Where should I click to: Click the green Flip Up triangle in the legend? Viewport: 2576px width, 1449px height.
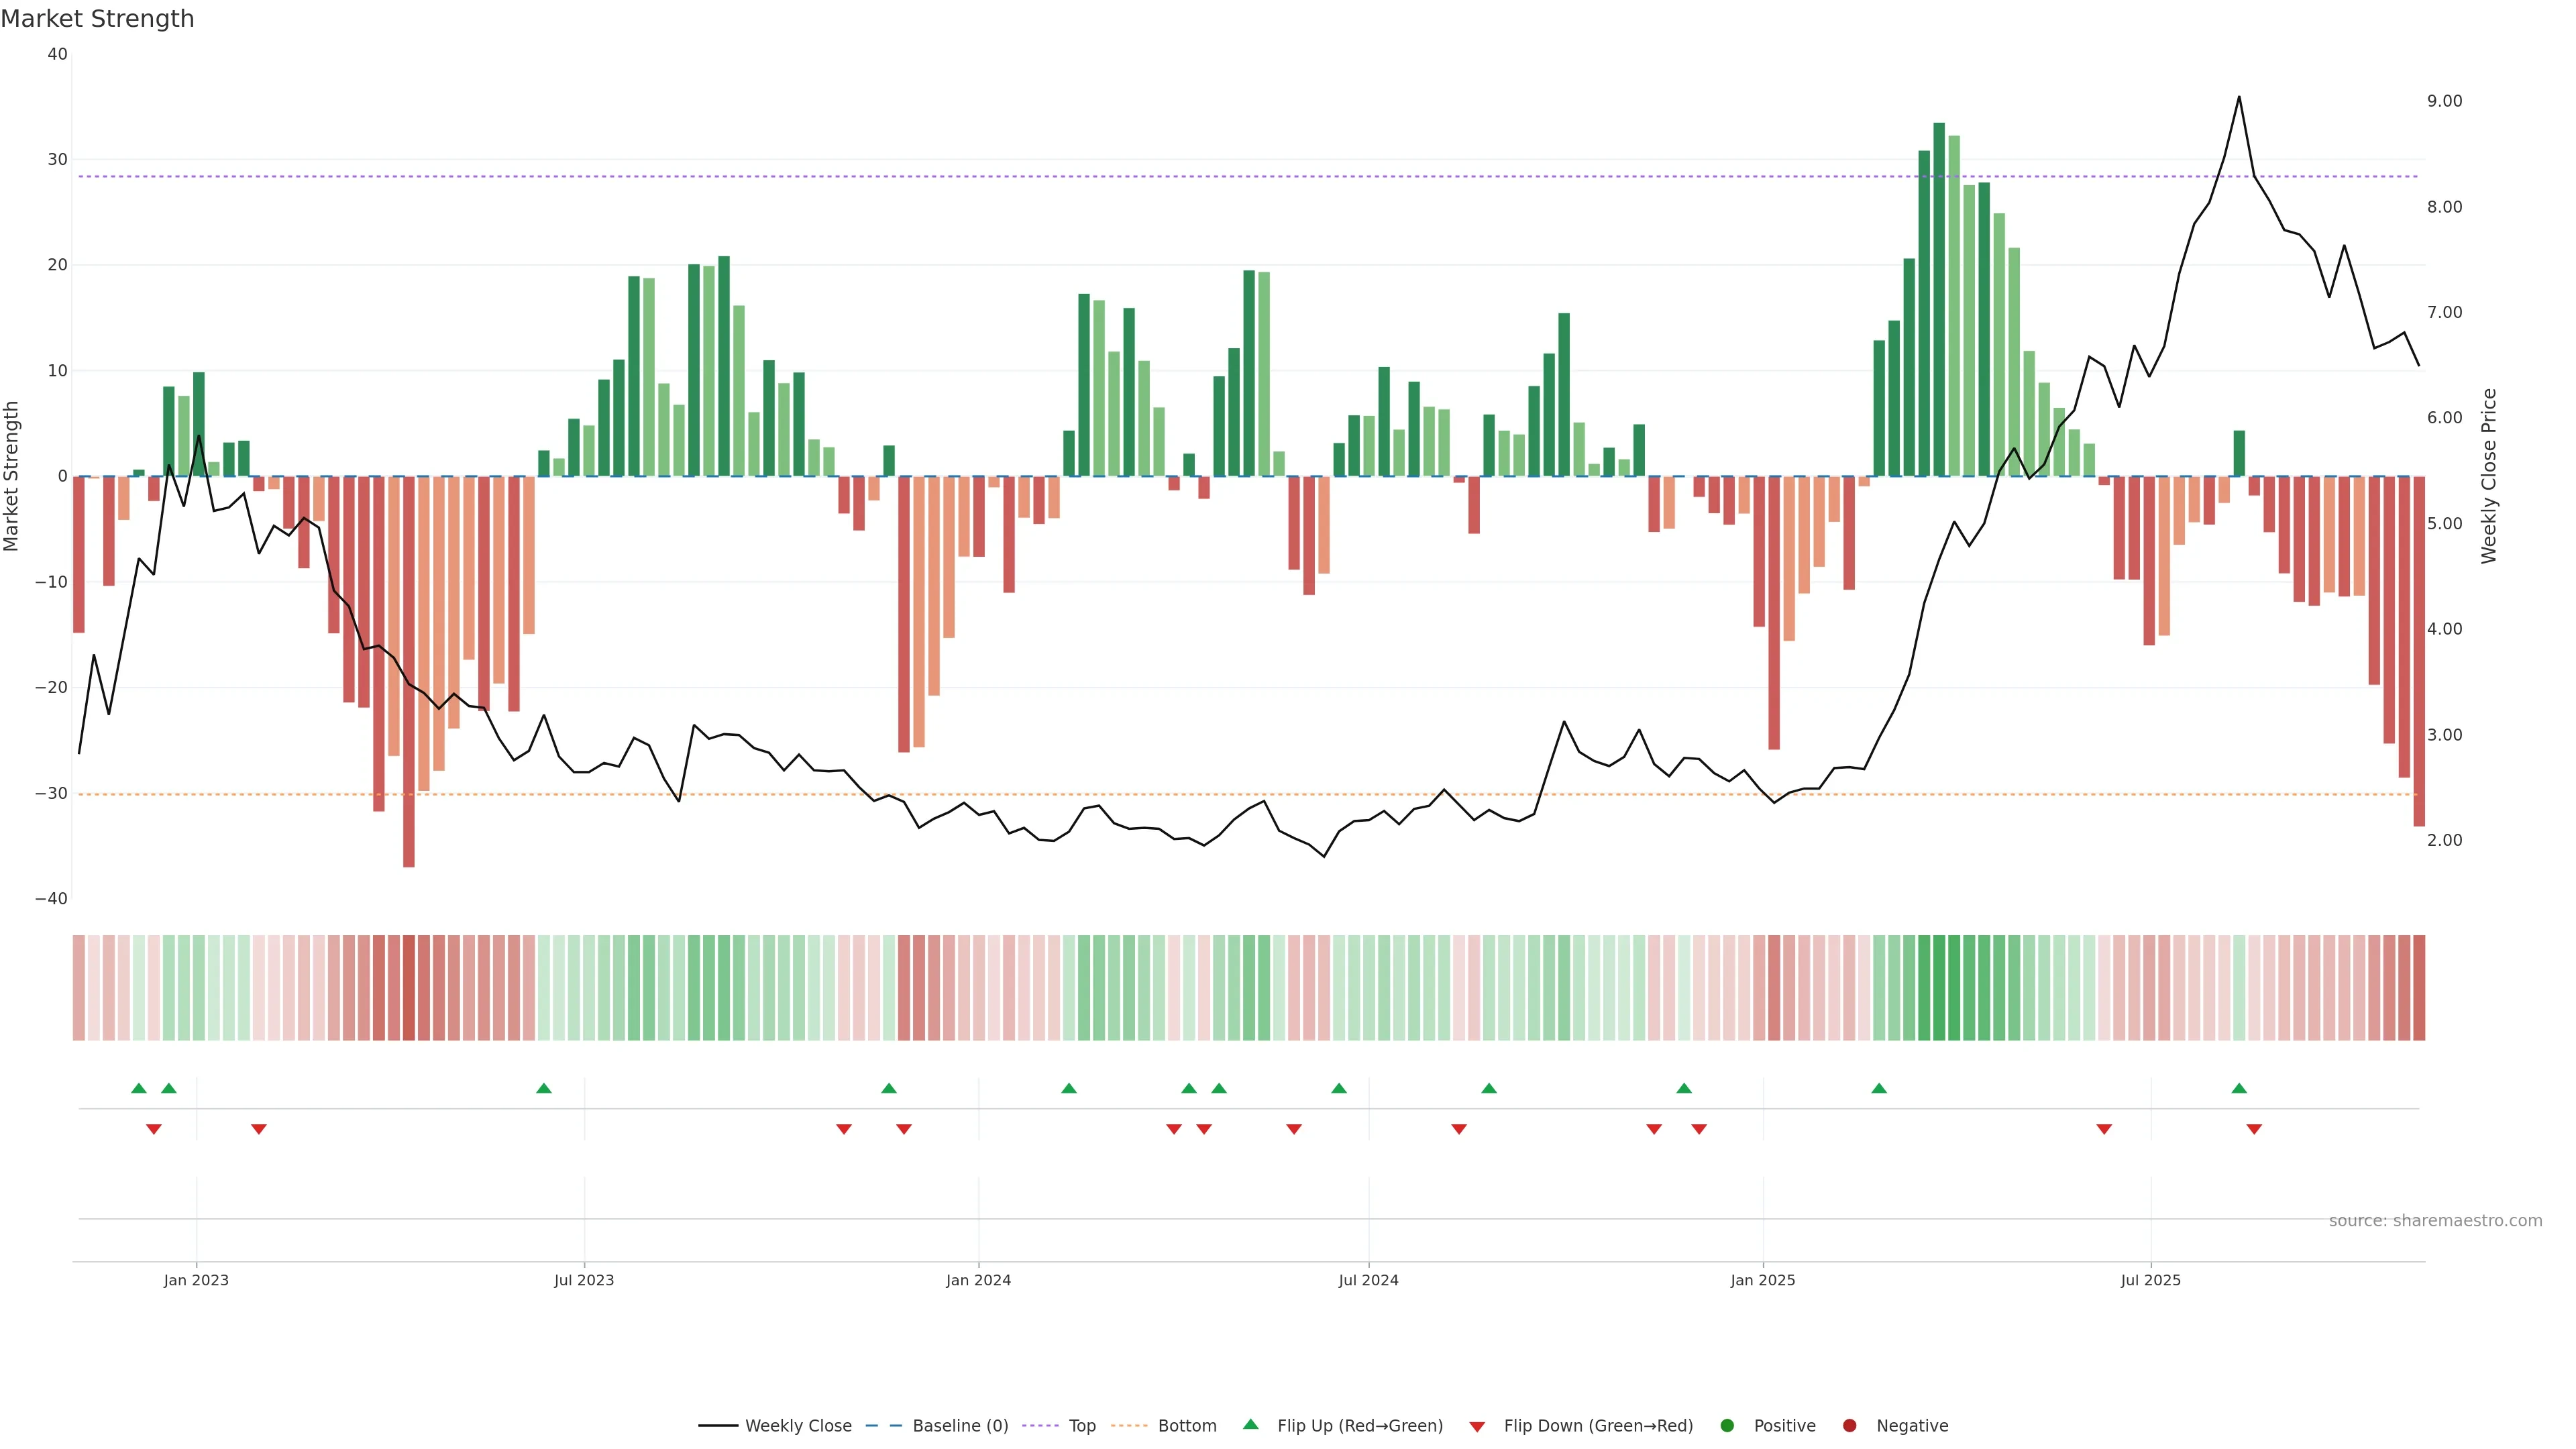coord(1250,1424)
